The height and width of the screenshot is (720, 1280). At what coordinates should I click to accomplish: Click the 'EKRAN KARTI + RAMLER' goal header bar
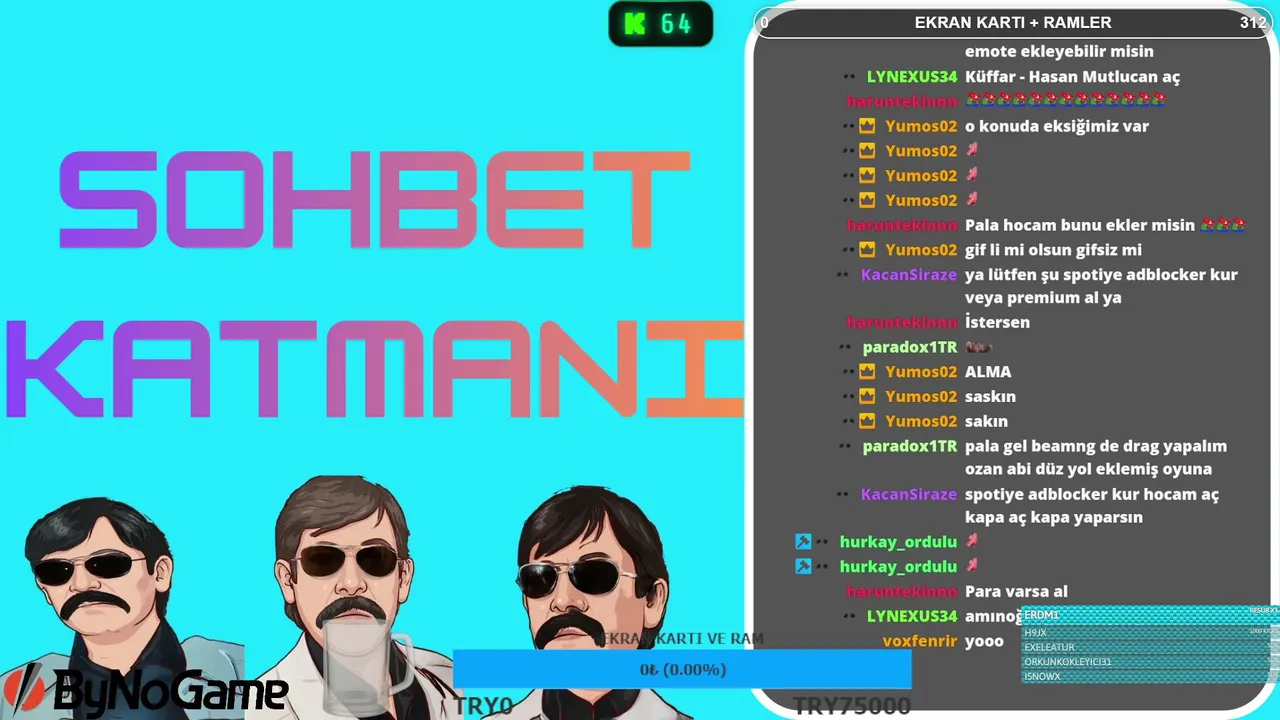[x=1013, y=23]
